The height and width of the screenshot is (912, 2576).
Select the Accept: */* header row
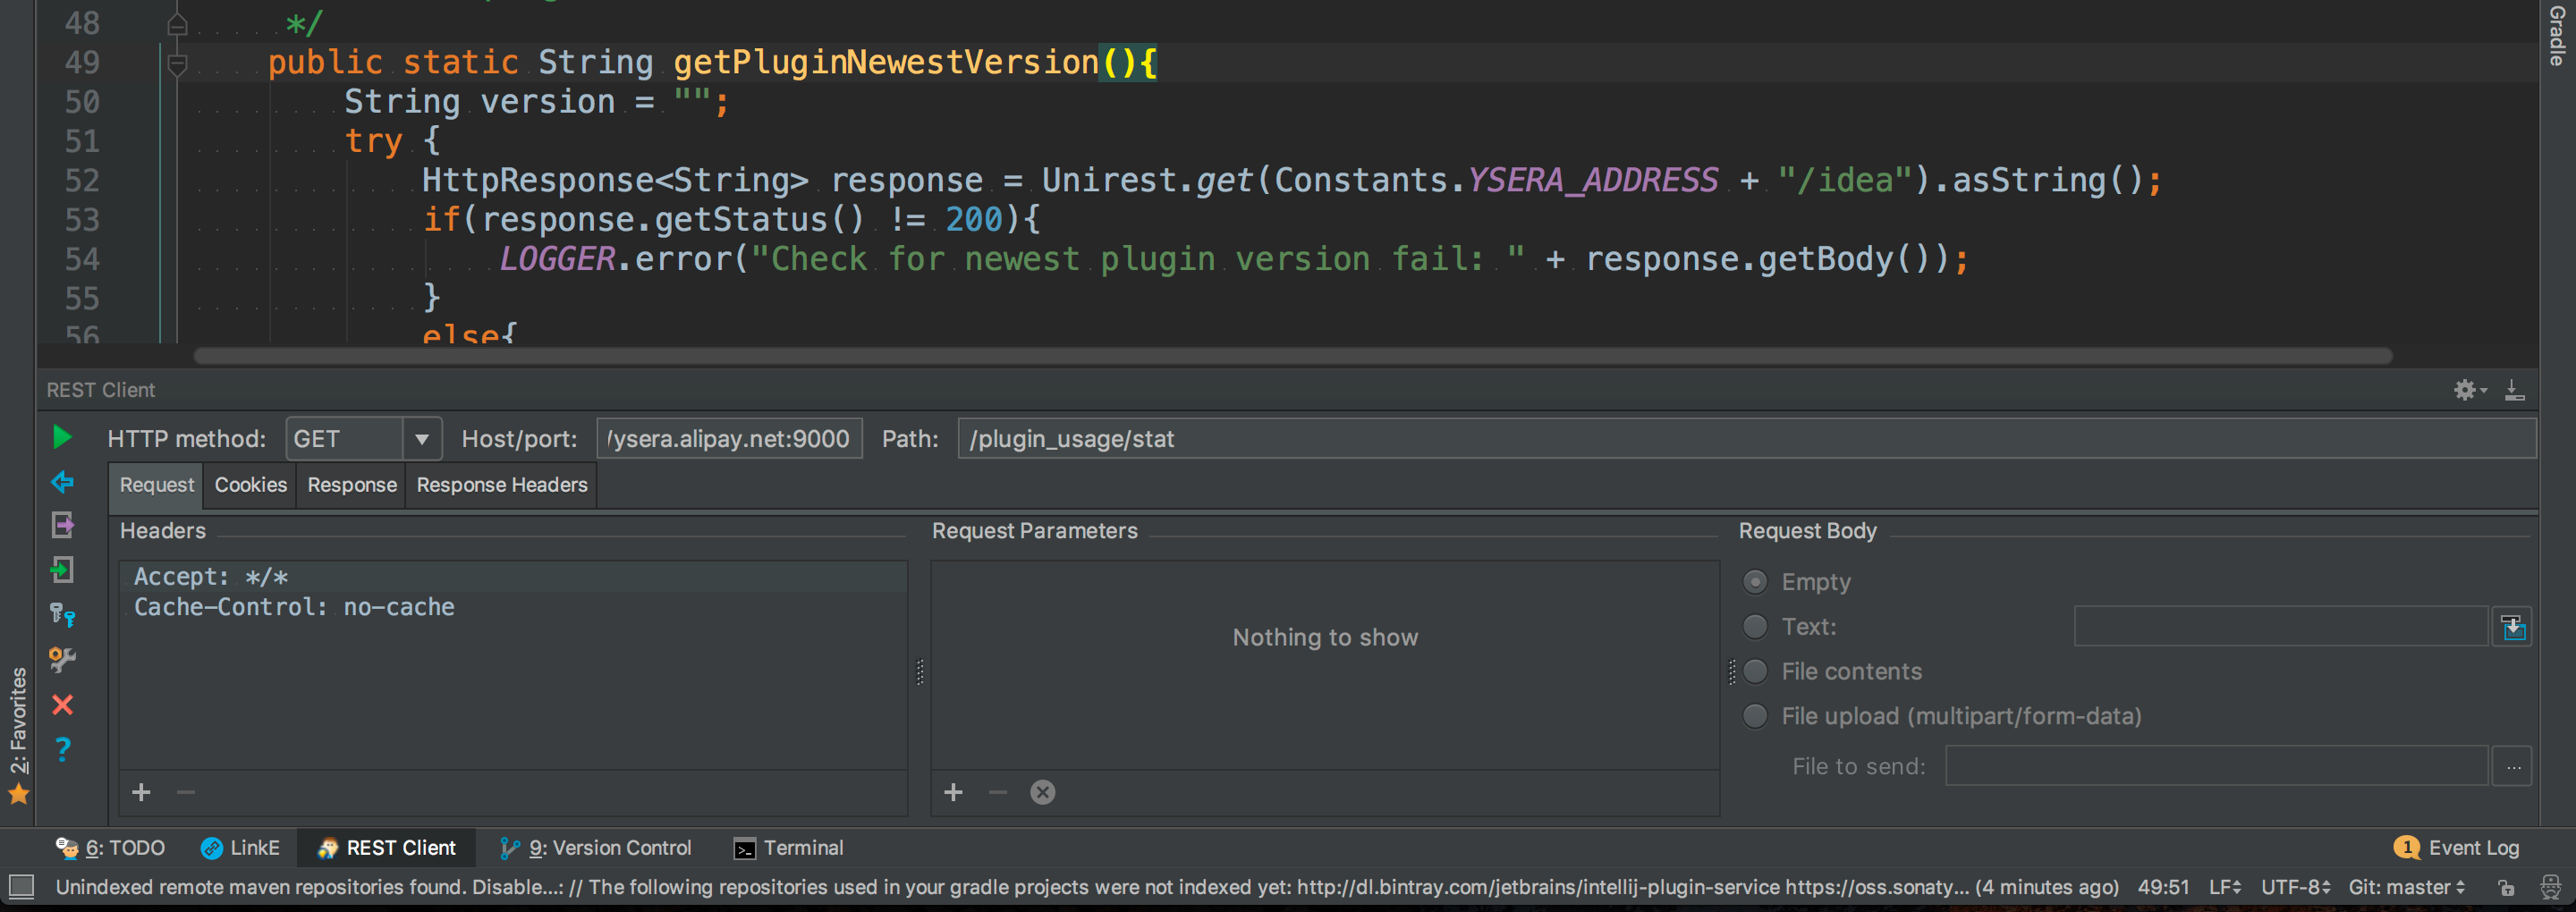pyautogui.click(x=513, y=577)
